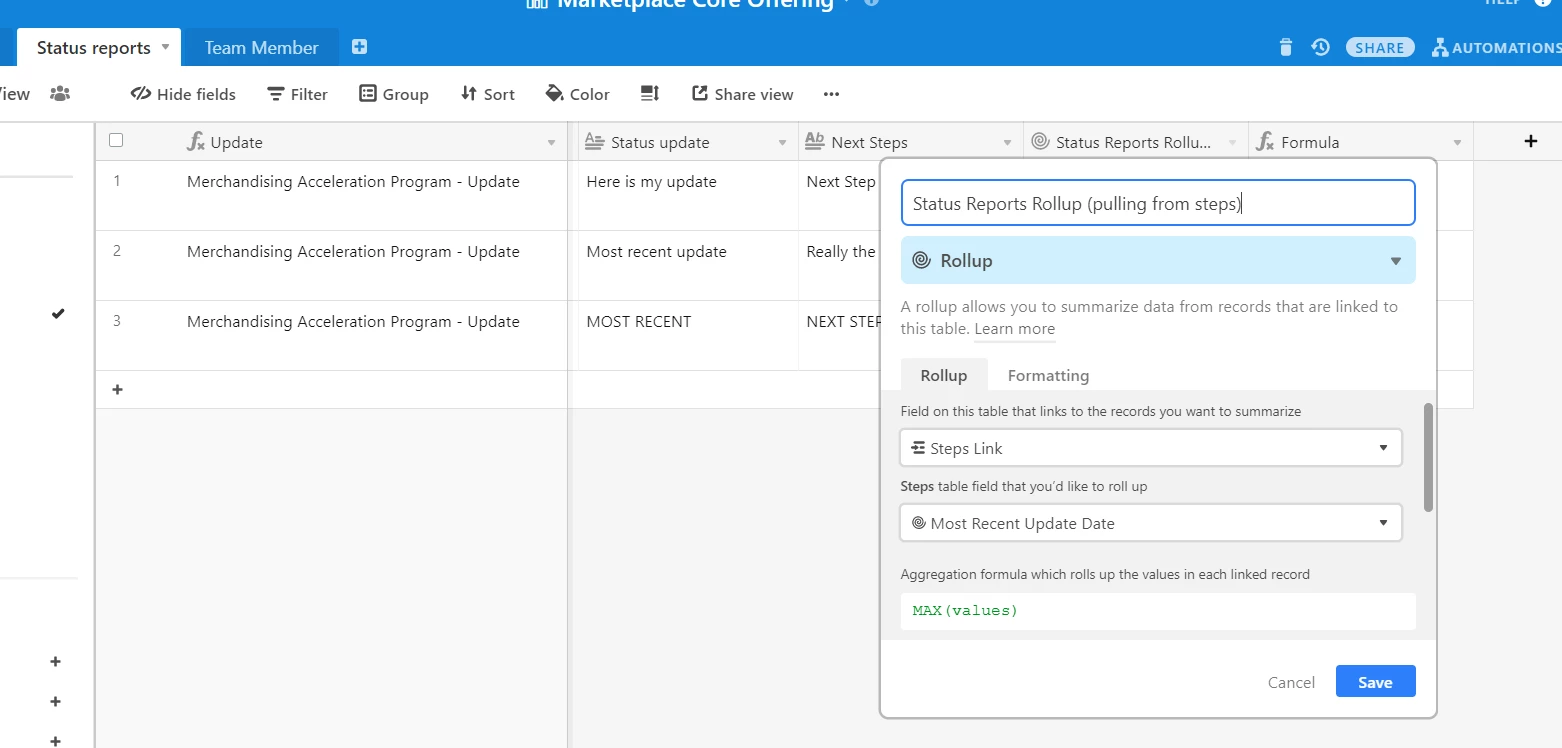
Task: Switch to Team Member tab
Action: pos(261,47)
